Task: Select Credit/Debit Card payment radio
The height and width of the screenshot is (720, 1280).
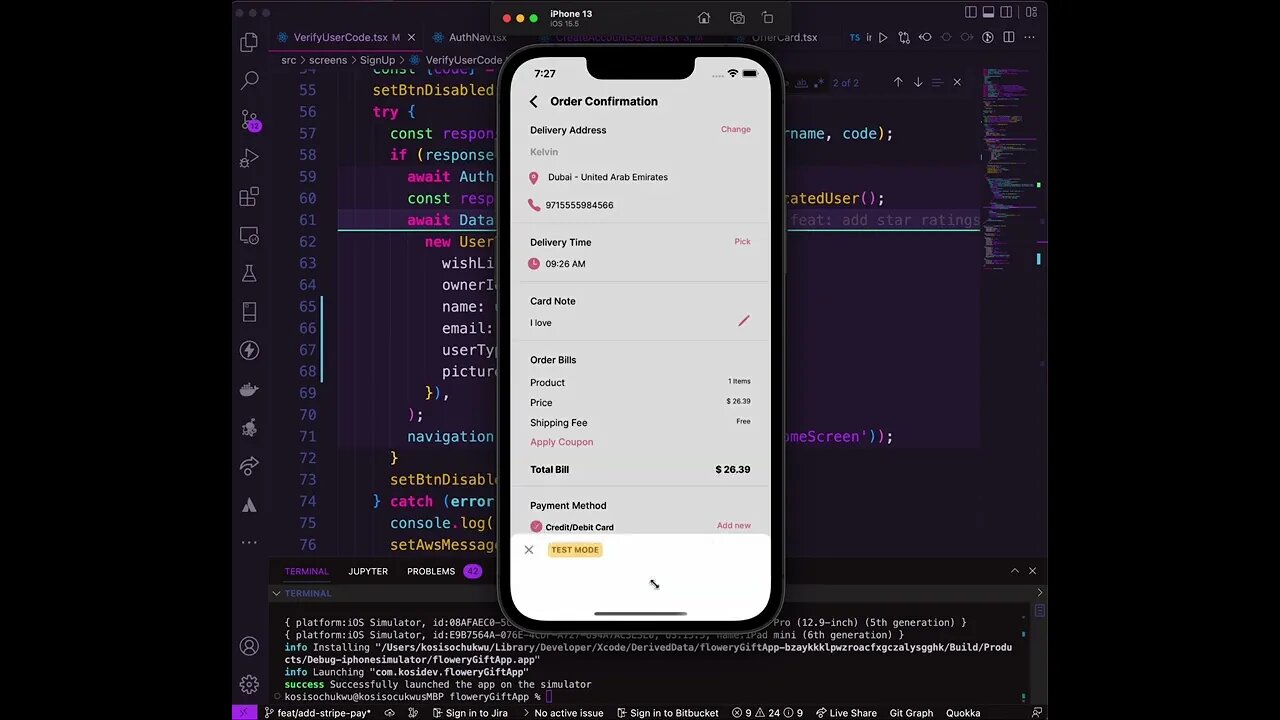Action: click(x=536, y=527)
